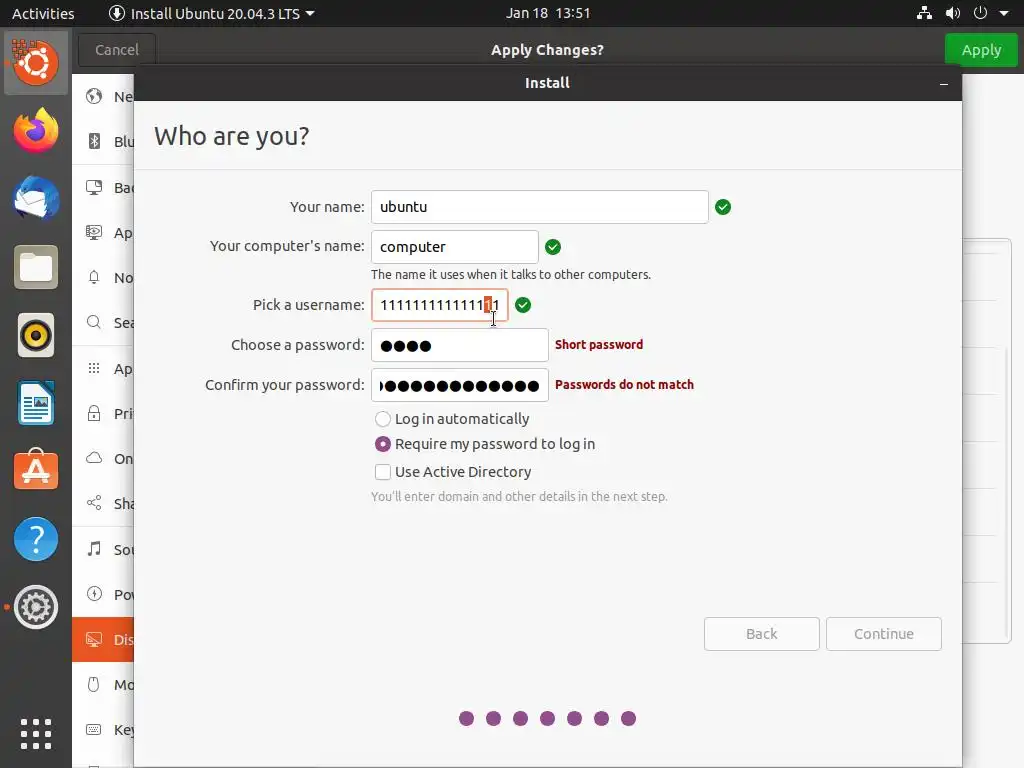1024x768 pixels.
Task: Click the Back button in installer
Action: tap(761, 633)
